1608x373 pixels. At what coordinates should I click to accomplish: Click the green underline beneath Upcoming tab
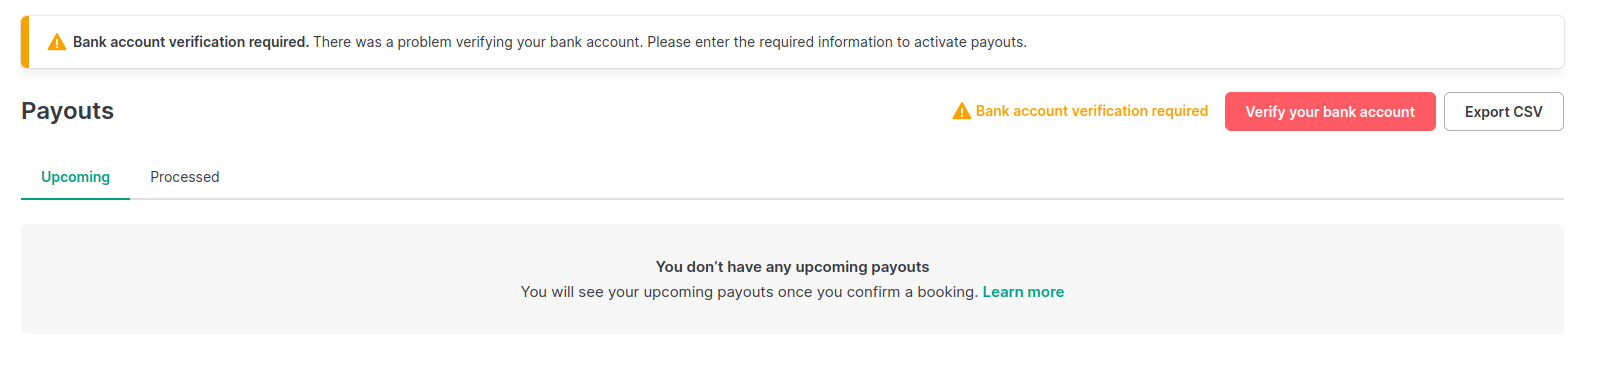coord(75,198)
